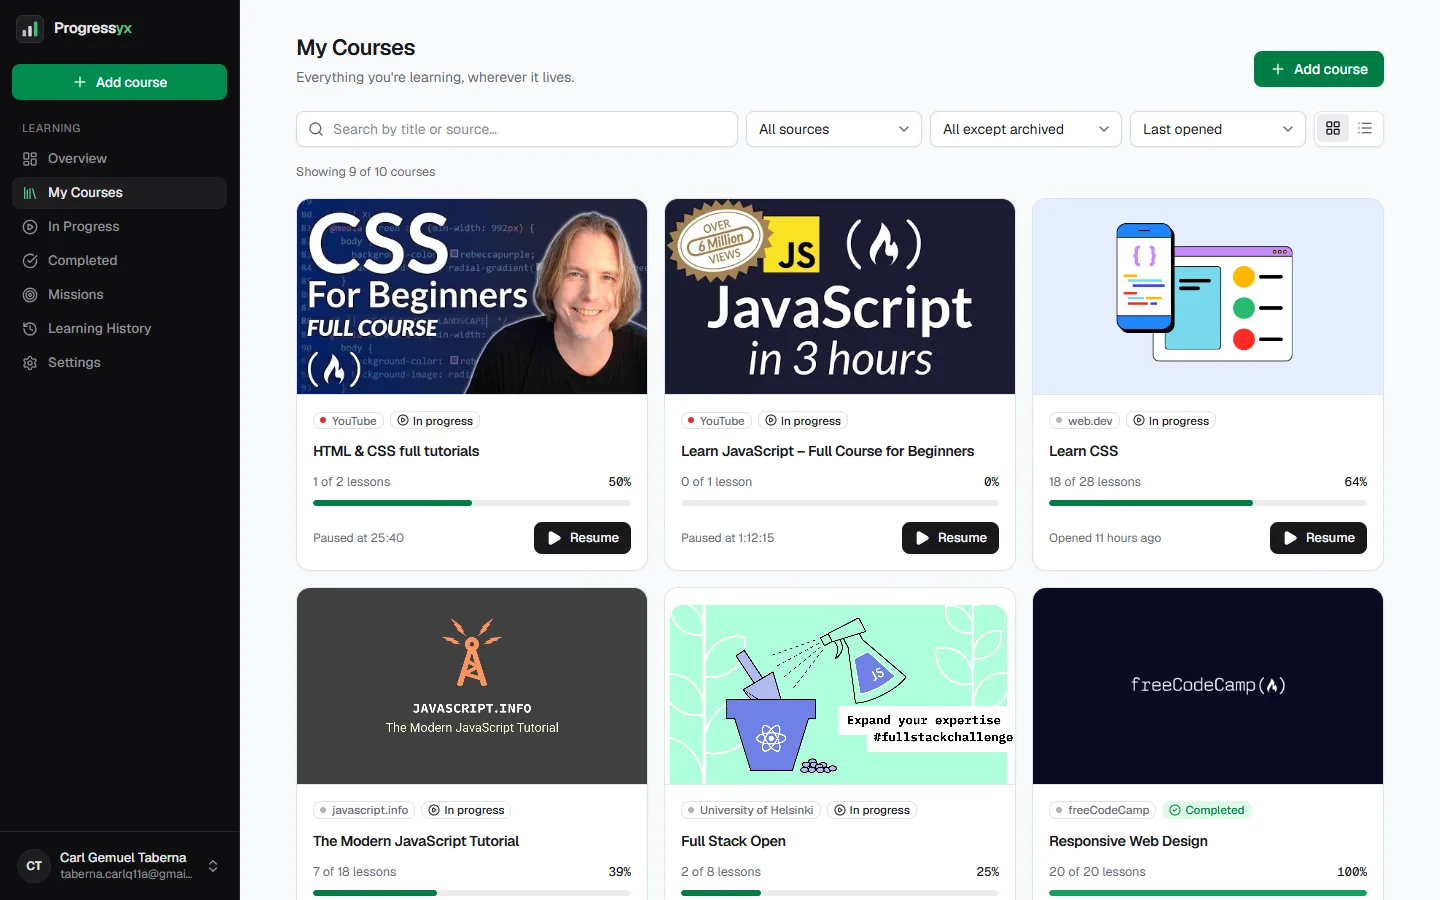Select My Courses in the sidebar

click(119, 193)
